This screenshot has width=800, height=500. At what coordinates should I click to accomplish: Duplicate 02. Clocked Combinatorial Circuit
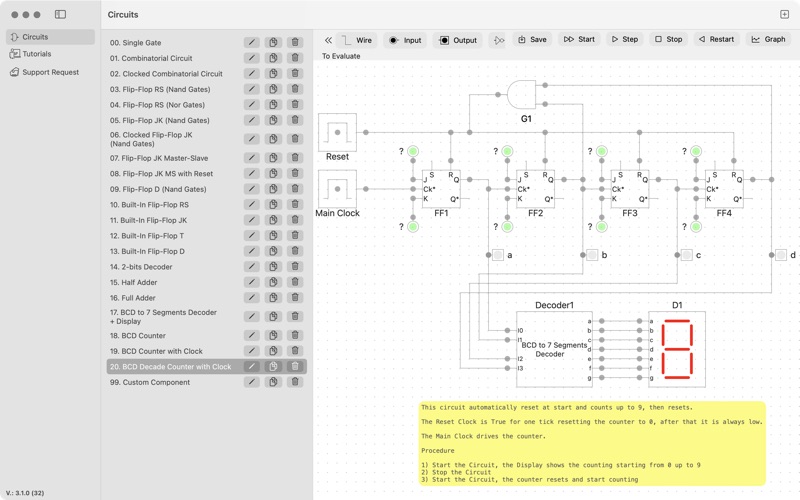[x=273, y=73]
